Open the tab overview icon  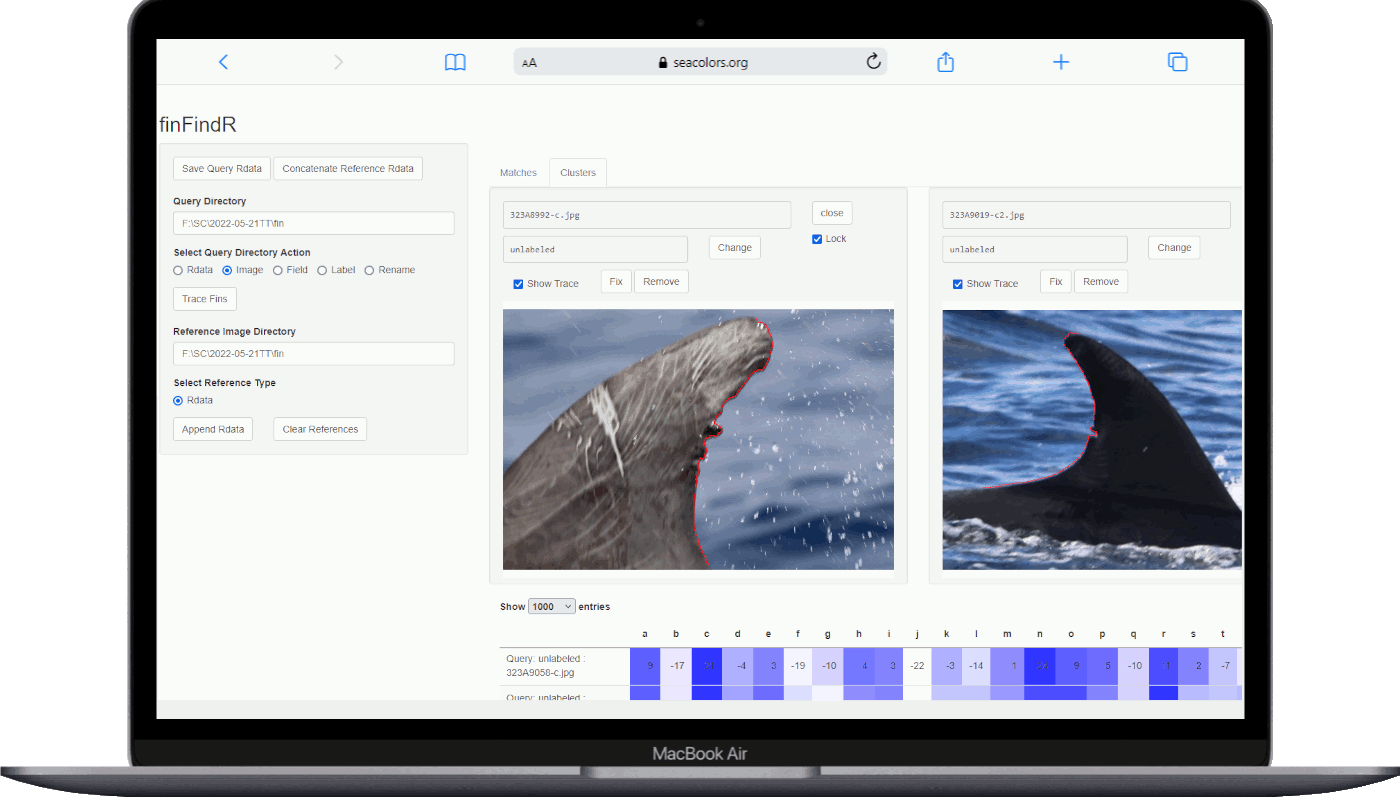coord(1177,62)
